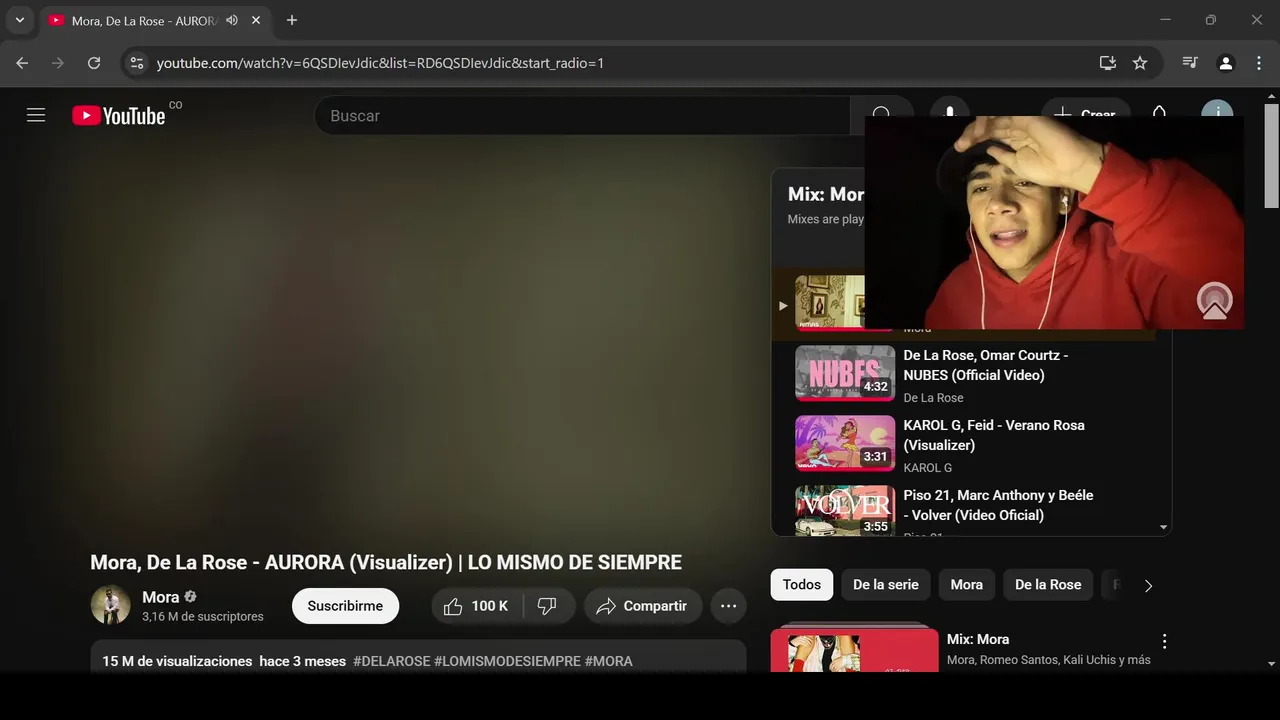The image size is (1280, 720).
Task: Click 'De La Rose' channel under NUBES
Action: click(933, 398)
